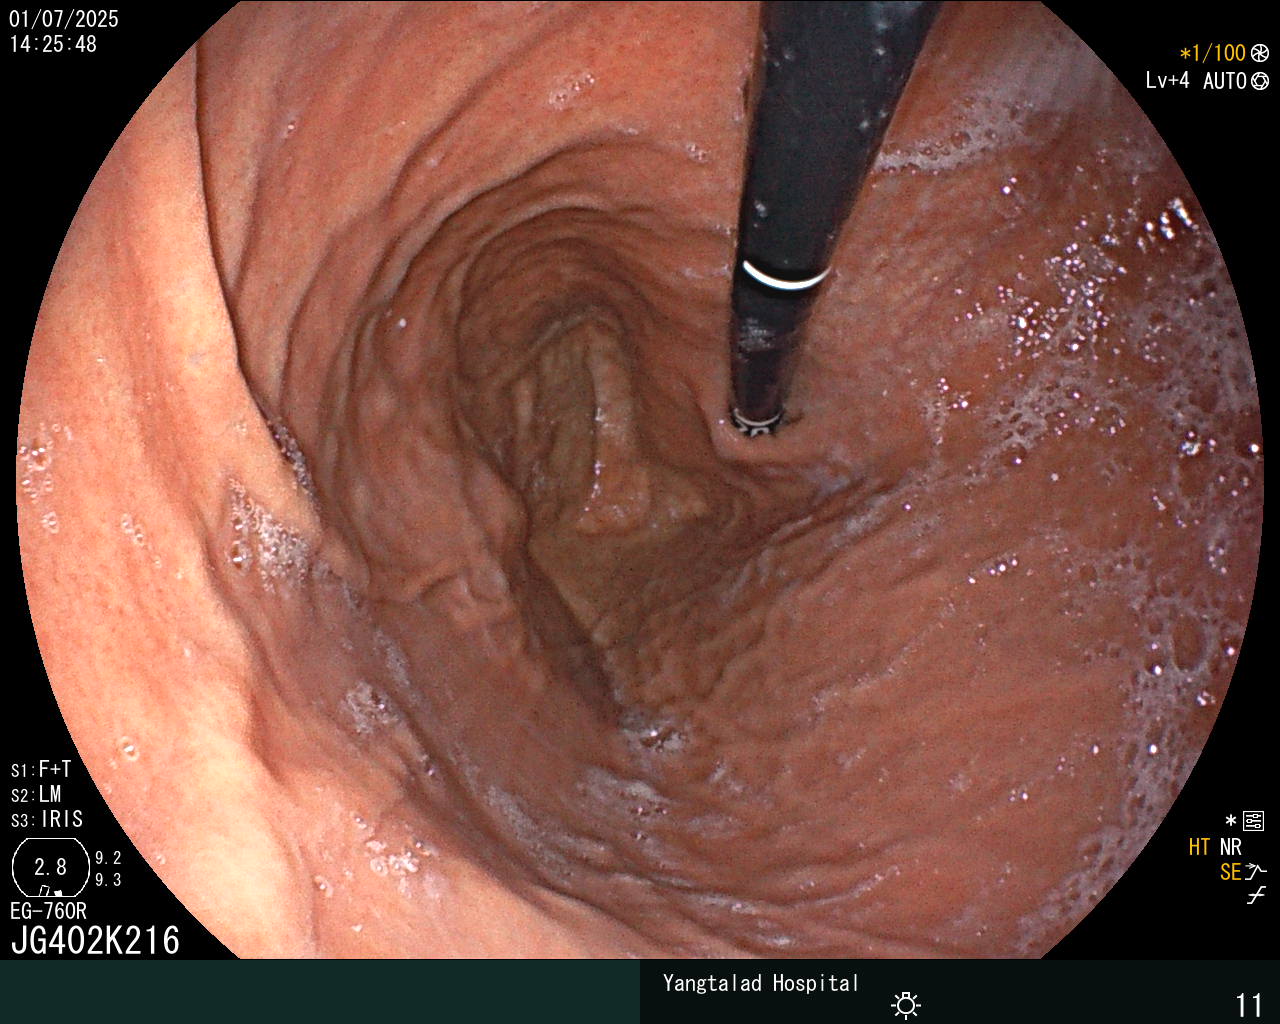Click the tone curve icon below SE

pyautogui.click(x=1256, y=897)
